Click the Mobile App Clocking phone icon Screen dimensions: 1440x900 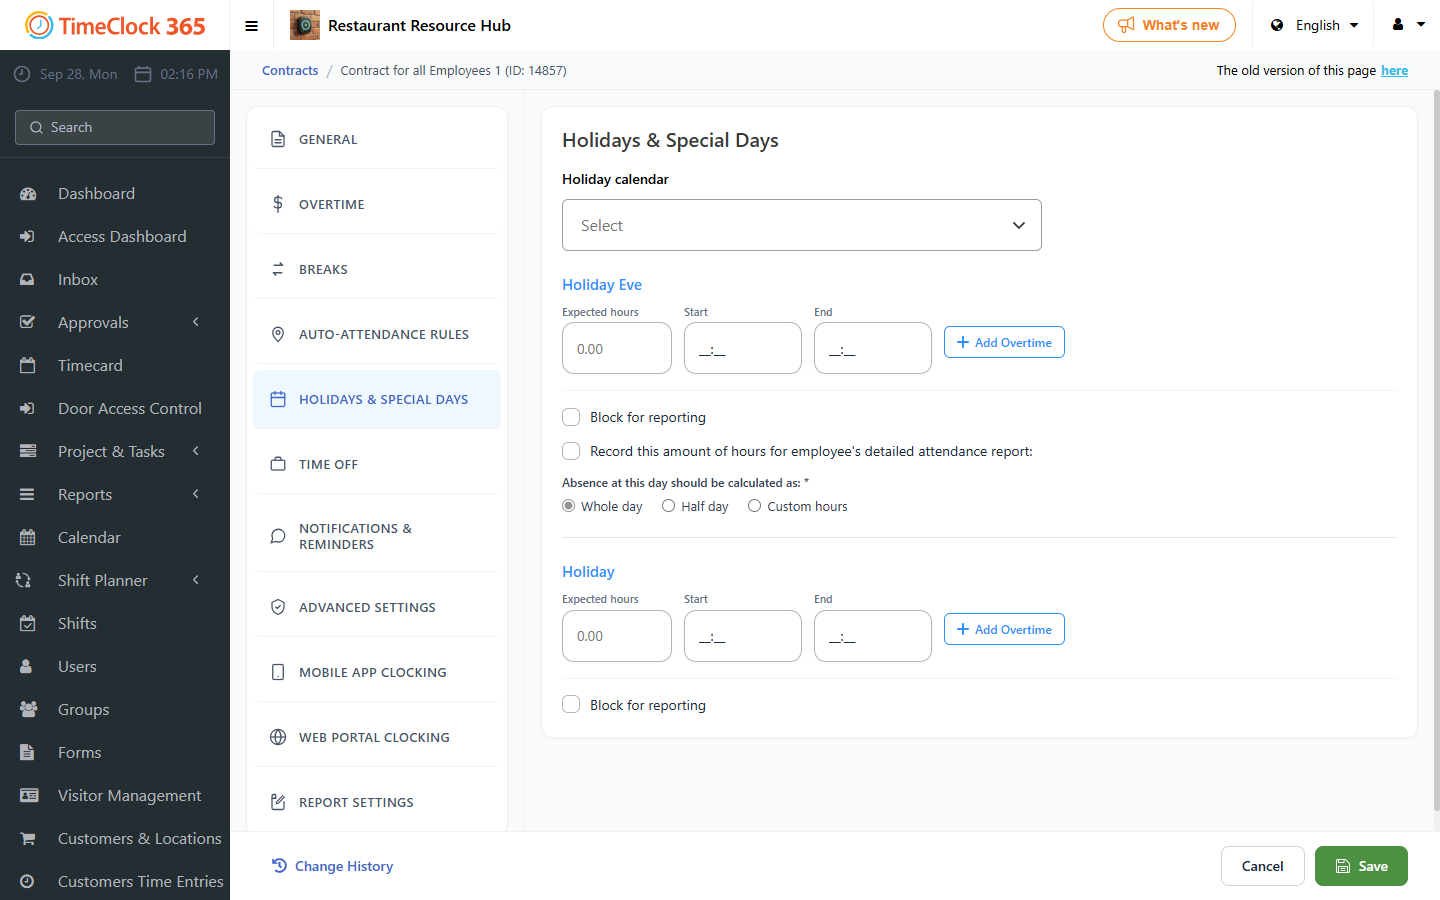coord(278,672)
